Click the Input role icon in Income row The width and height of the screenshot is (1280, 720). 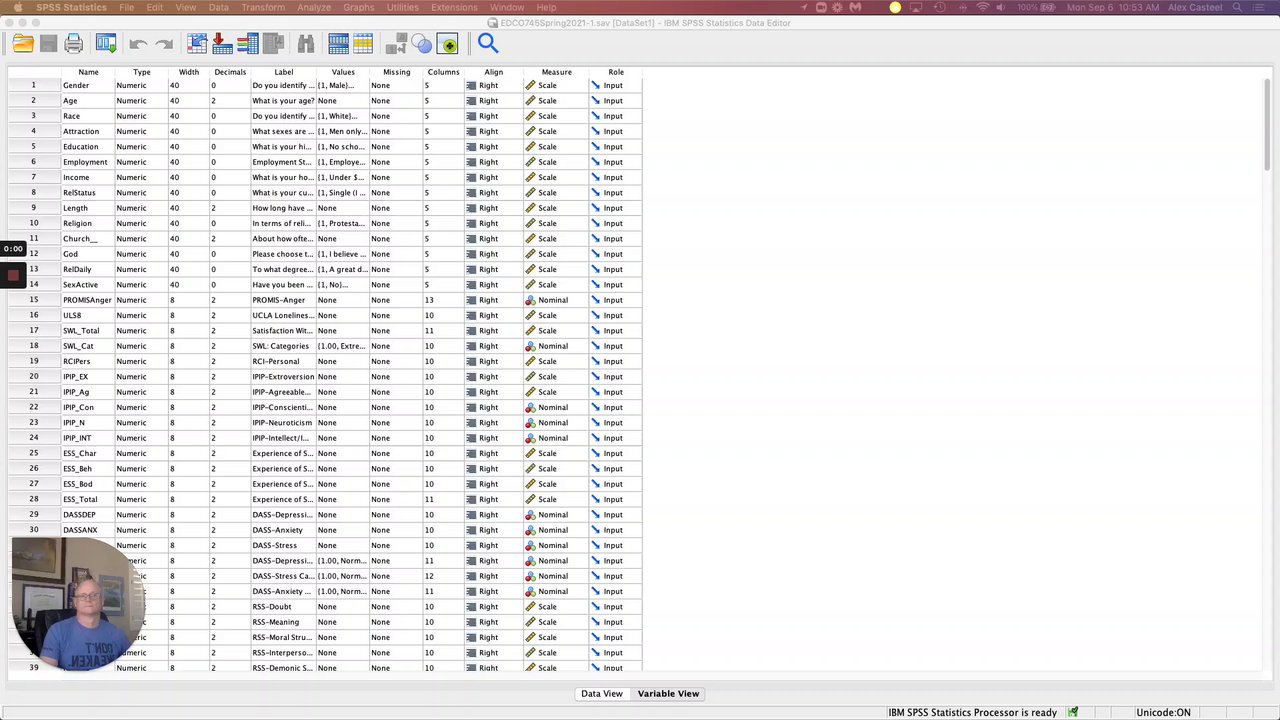pyautogui.click(x=595, y=177)
